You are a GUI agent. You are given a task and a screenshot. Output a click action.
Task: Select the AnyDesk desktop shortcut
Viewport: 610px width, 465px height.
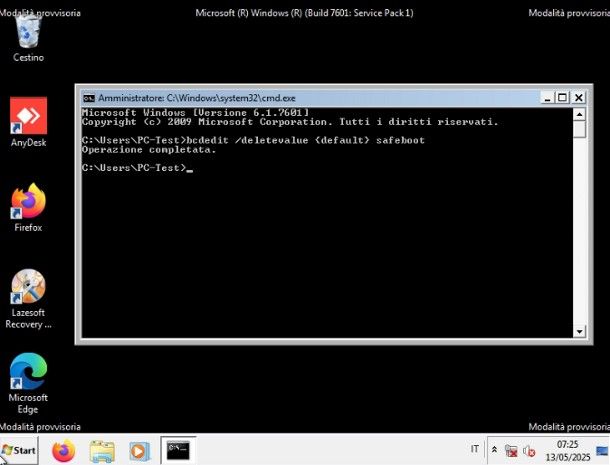(28, 122)
